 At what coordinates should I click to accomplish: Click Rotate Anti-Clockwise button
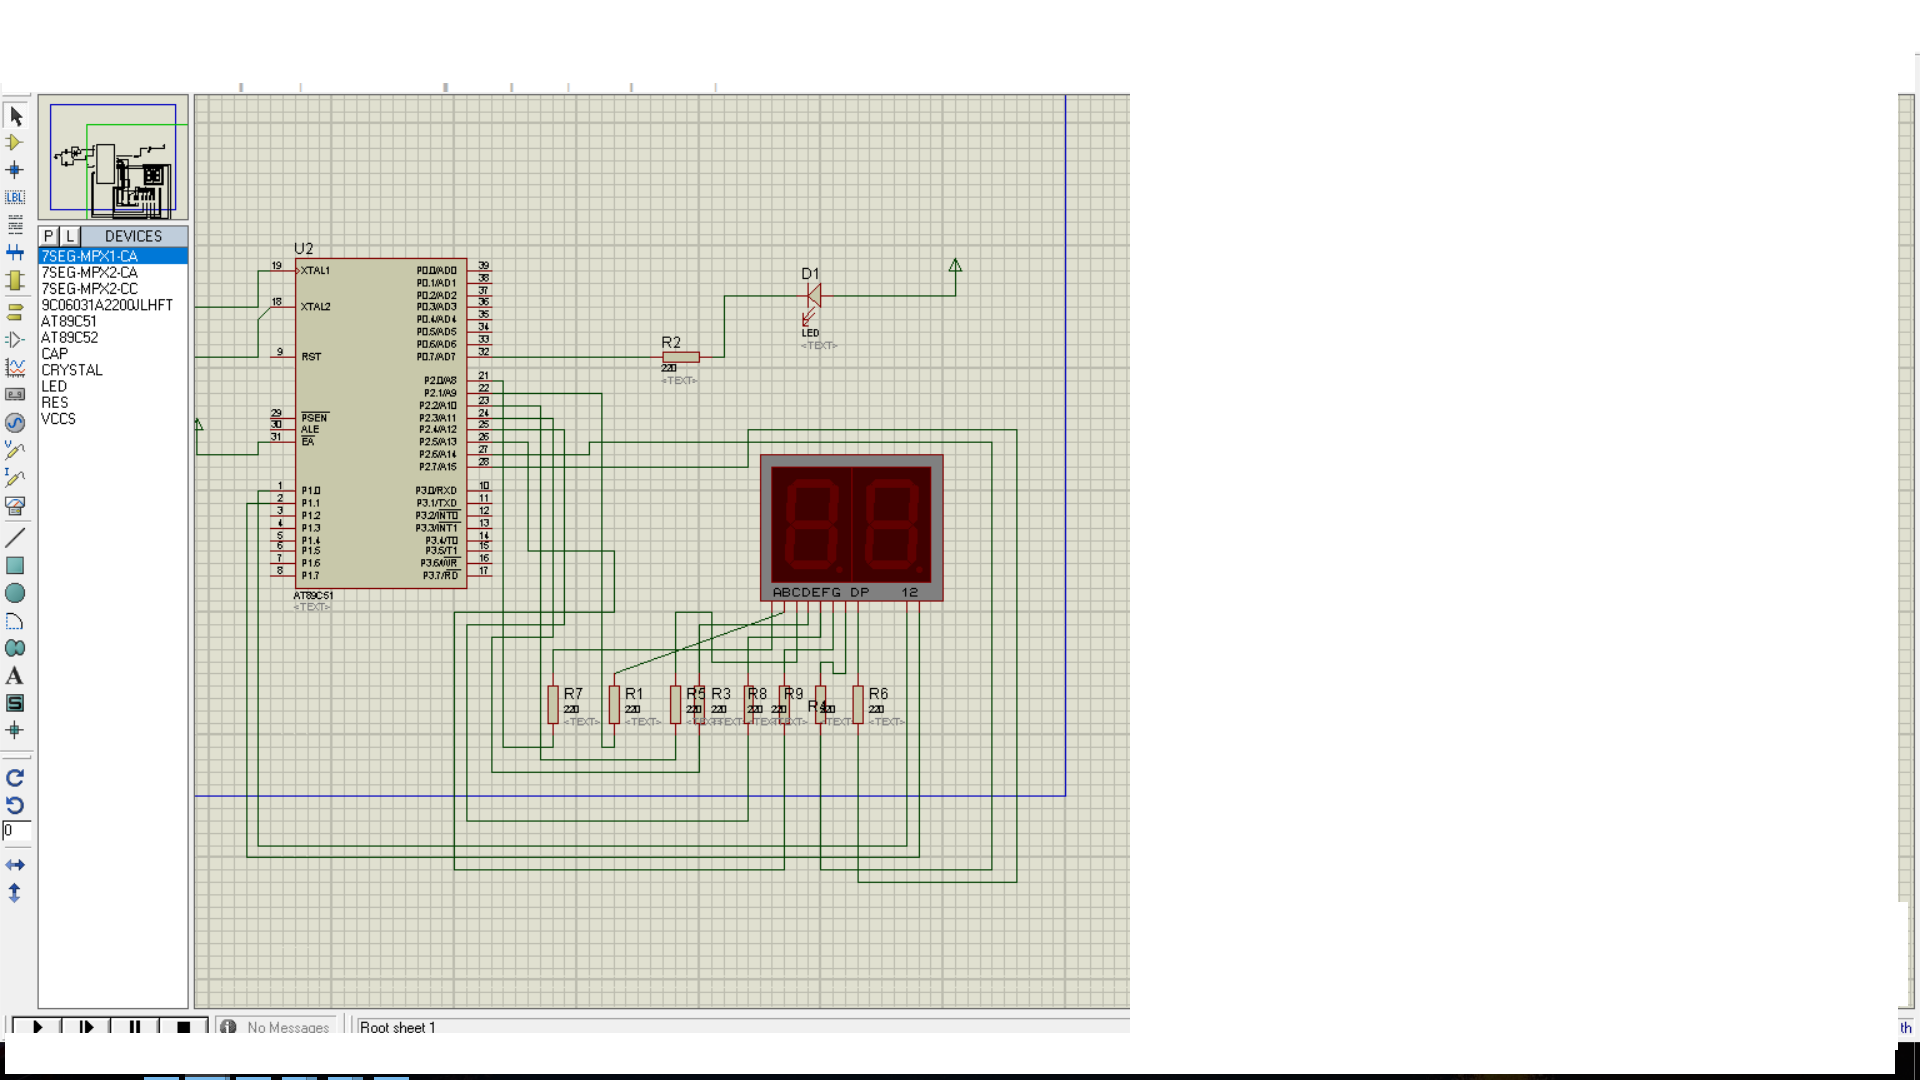click(15, 805)
